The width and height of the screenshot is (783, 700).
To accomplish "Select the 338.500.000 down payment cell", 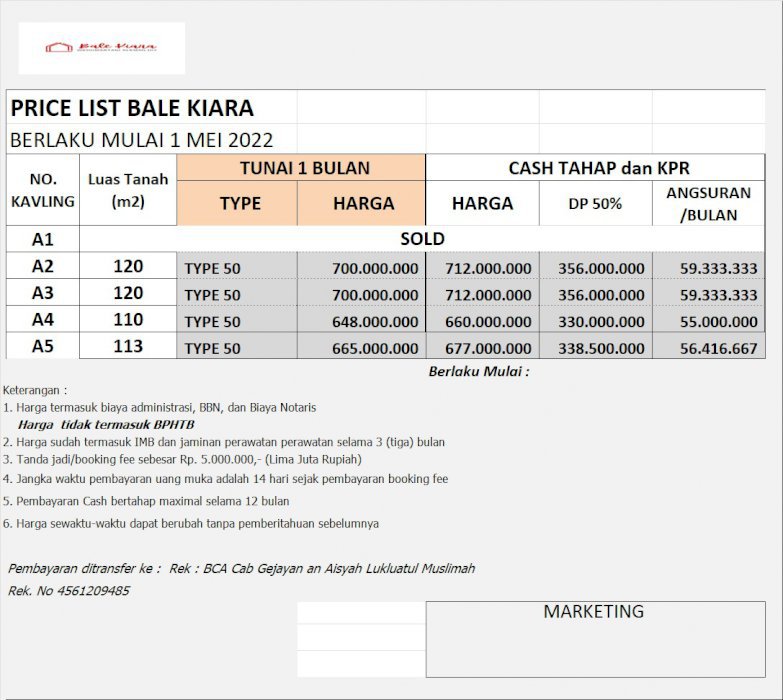I will 596,349.
